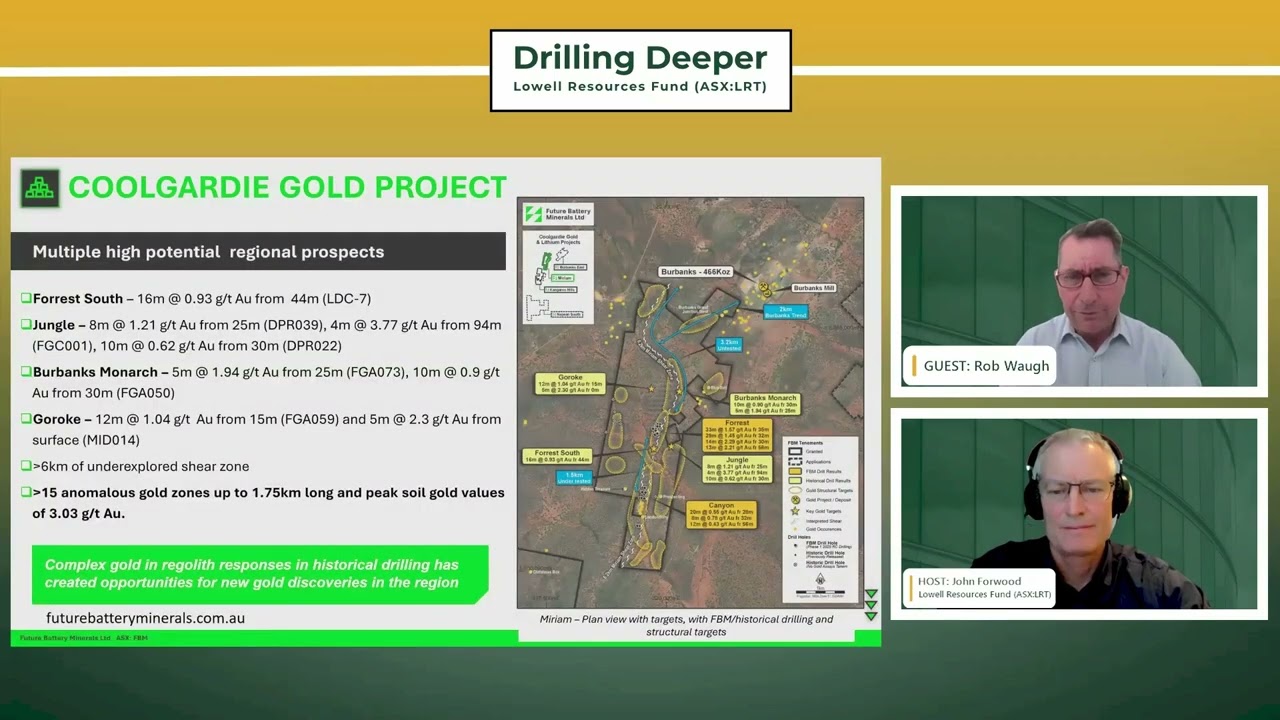Image resolution: width=1280 pixels, height=720 pixels.
Task: Click the Future Battery Minerals logo on the map
Action: point(558,214)
